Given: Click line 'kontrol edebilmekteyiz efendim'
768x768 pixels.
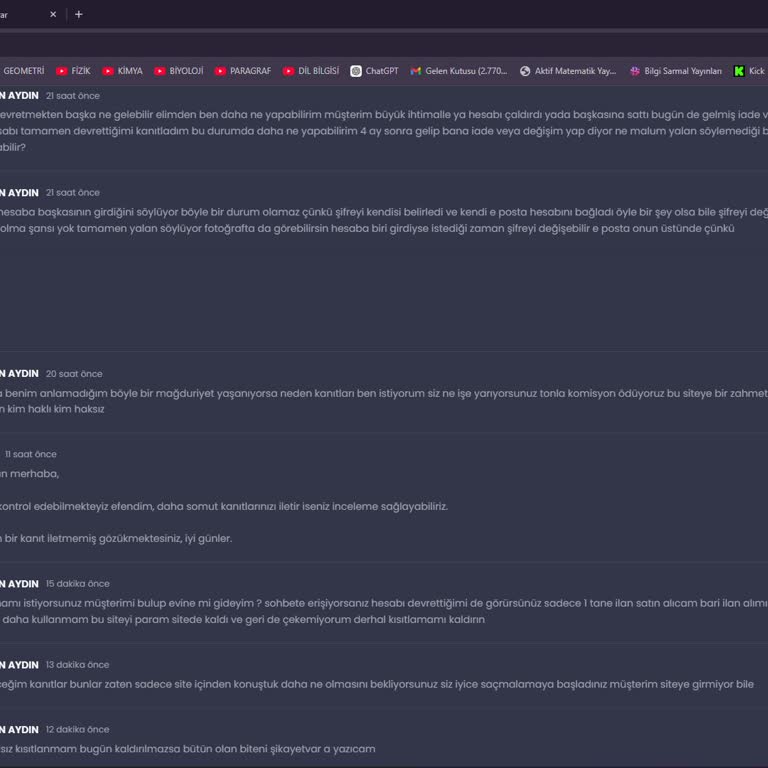Looking at the screenshot, I should tap(224, 506).
